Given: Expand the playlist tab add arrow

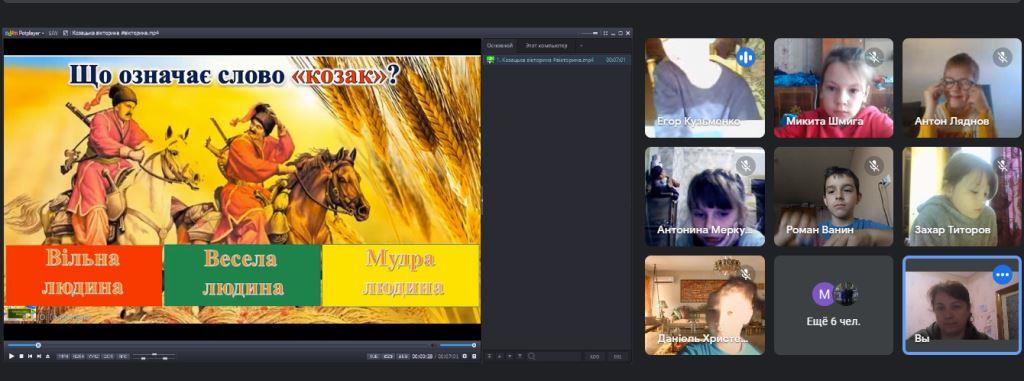Looking at the screenshot, I should [x=581, y=46].
